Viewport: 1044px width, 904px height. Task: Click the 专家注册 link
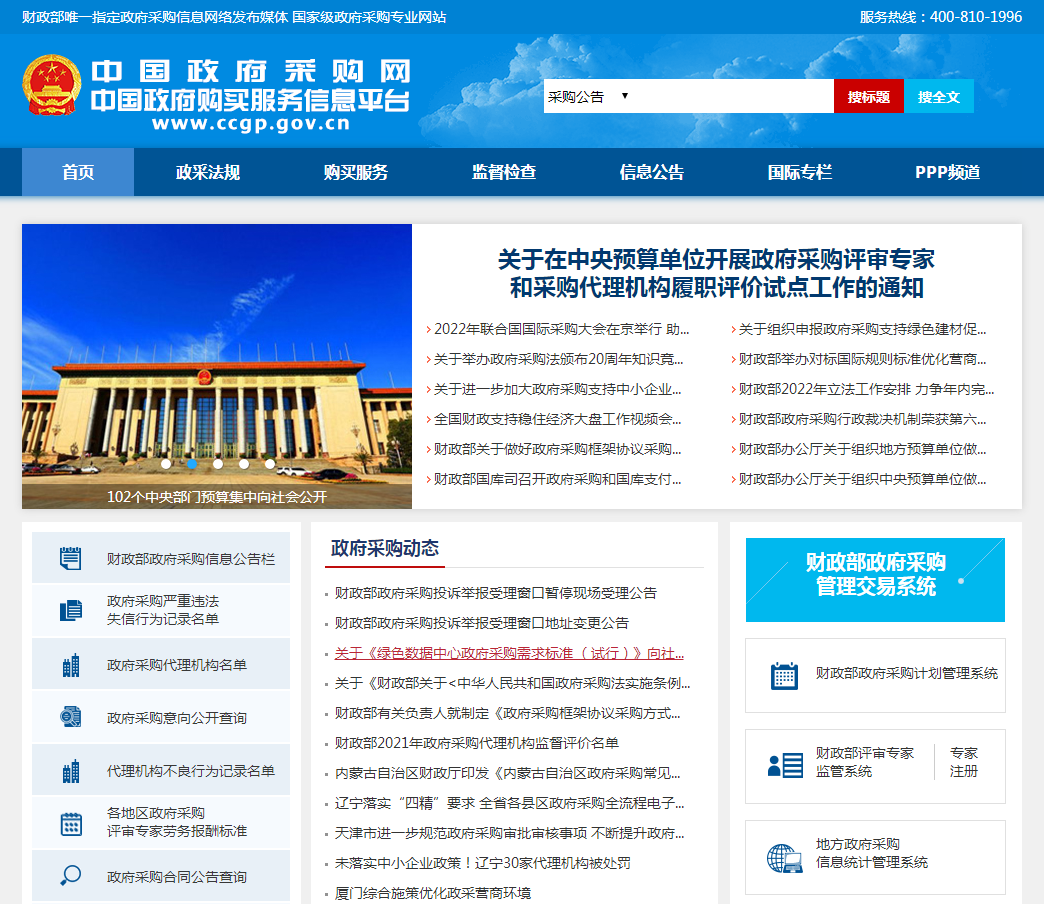click(x=963, y=762)
